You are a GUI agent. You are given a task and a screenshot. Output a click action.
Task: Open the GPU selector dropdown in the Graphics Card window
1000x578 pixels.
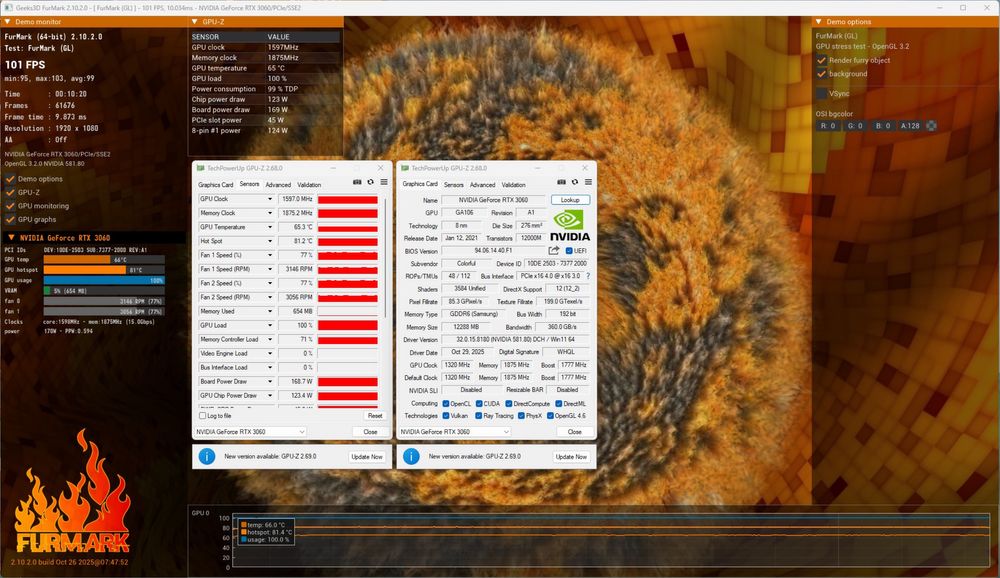[x=455, y=432]
